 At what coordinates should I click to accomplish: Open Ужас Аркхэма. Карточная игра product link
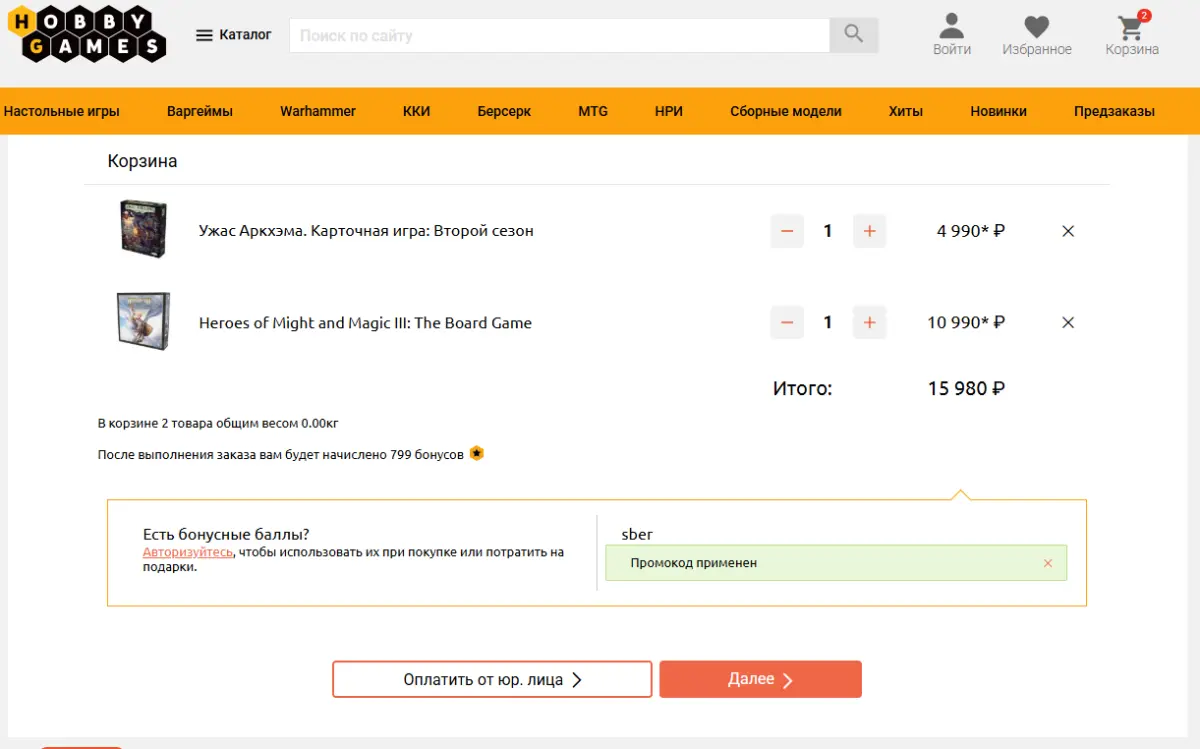pyautogui.click(x=366, y=231)
